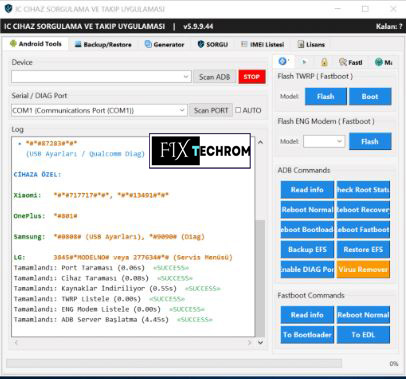Viewport: 406px width, 379px height.
Task: Click the LG Servis Menüsü log line
Action: pos(123,257)
